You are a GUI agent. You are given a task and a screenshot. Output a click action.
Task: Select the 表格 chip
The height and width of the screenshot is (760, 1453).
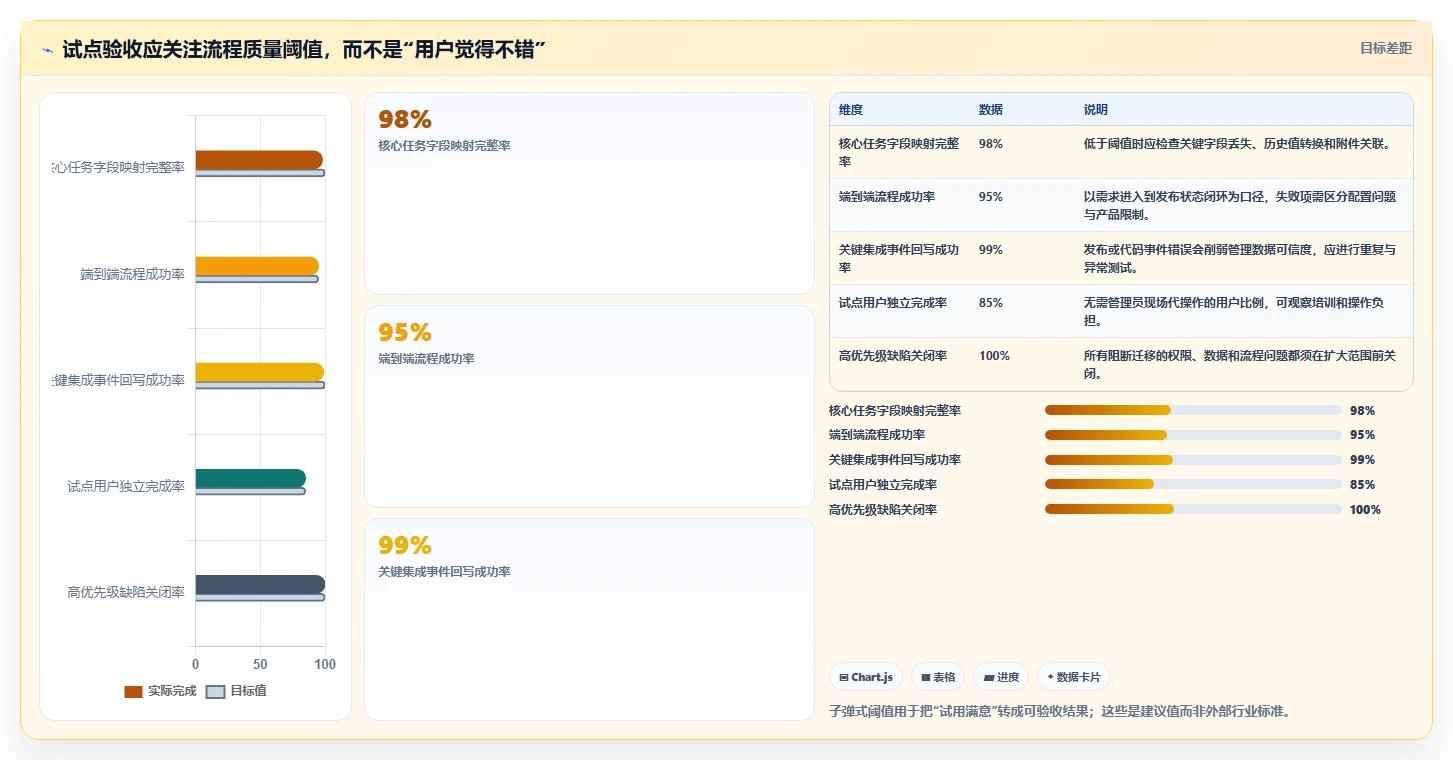[x=938, y=677]
